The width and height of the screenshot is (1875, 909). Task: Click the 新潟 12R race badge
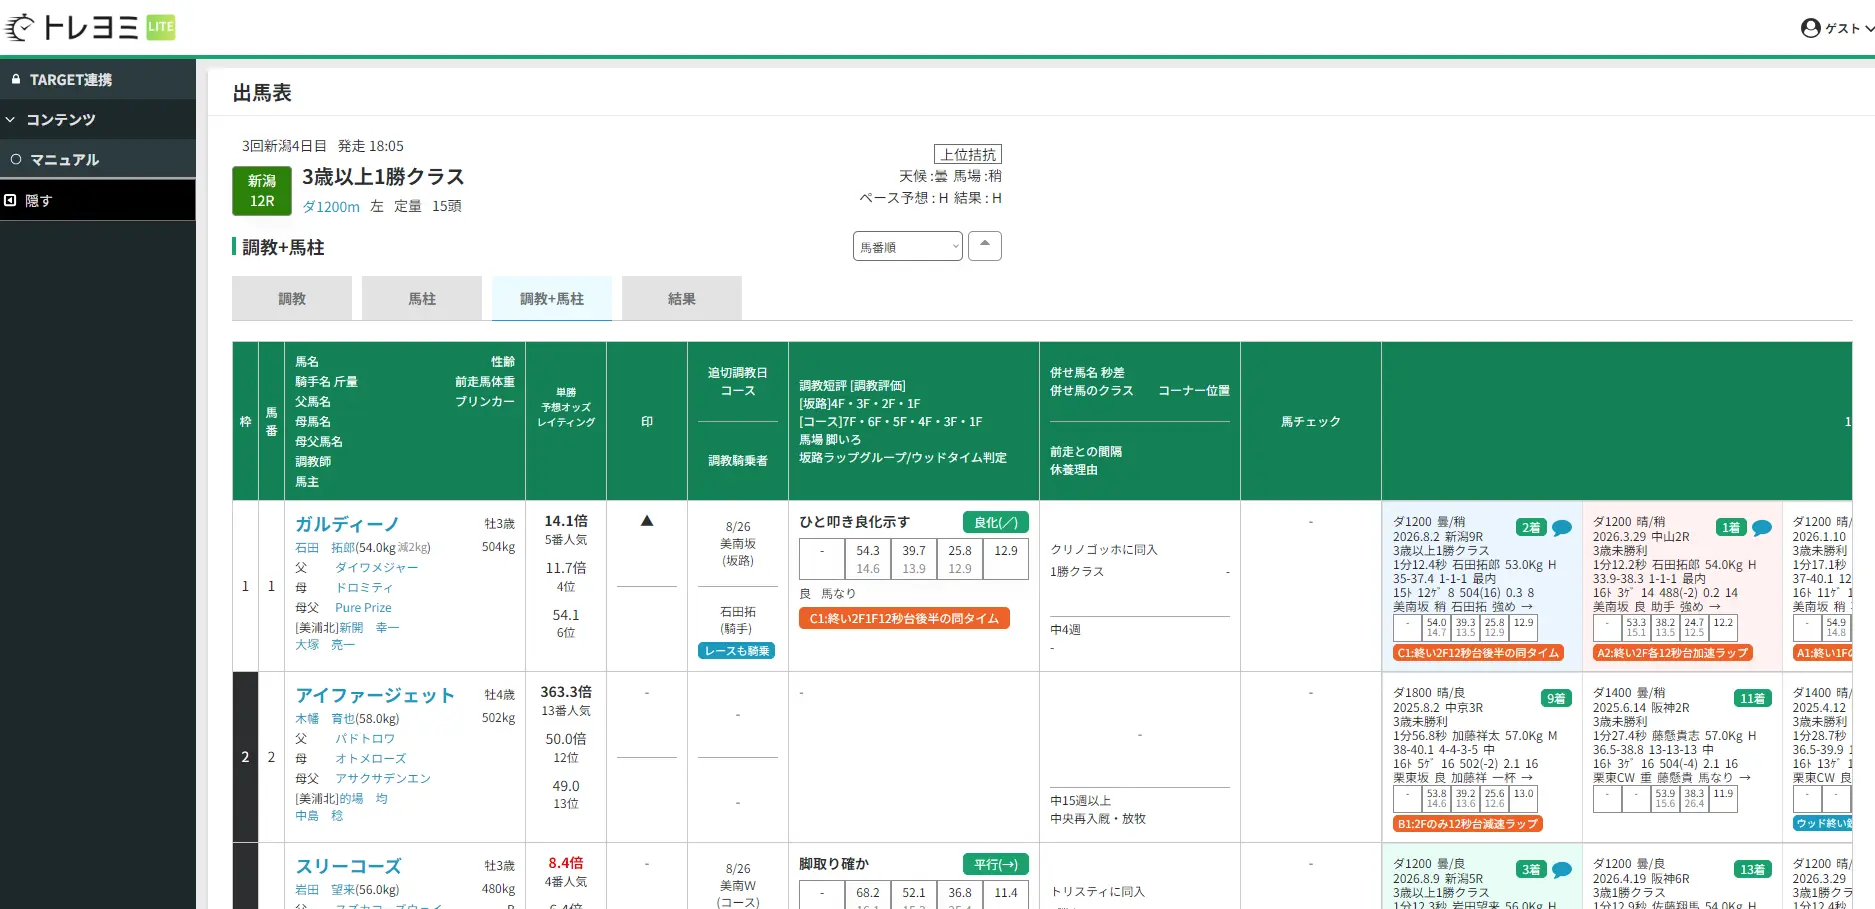[x=262, y=191]
